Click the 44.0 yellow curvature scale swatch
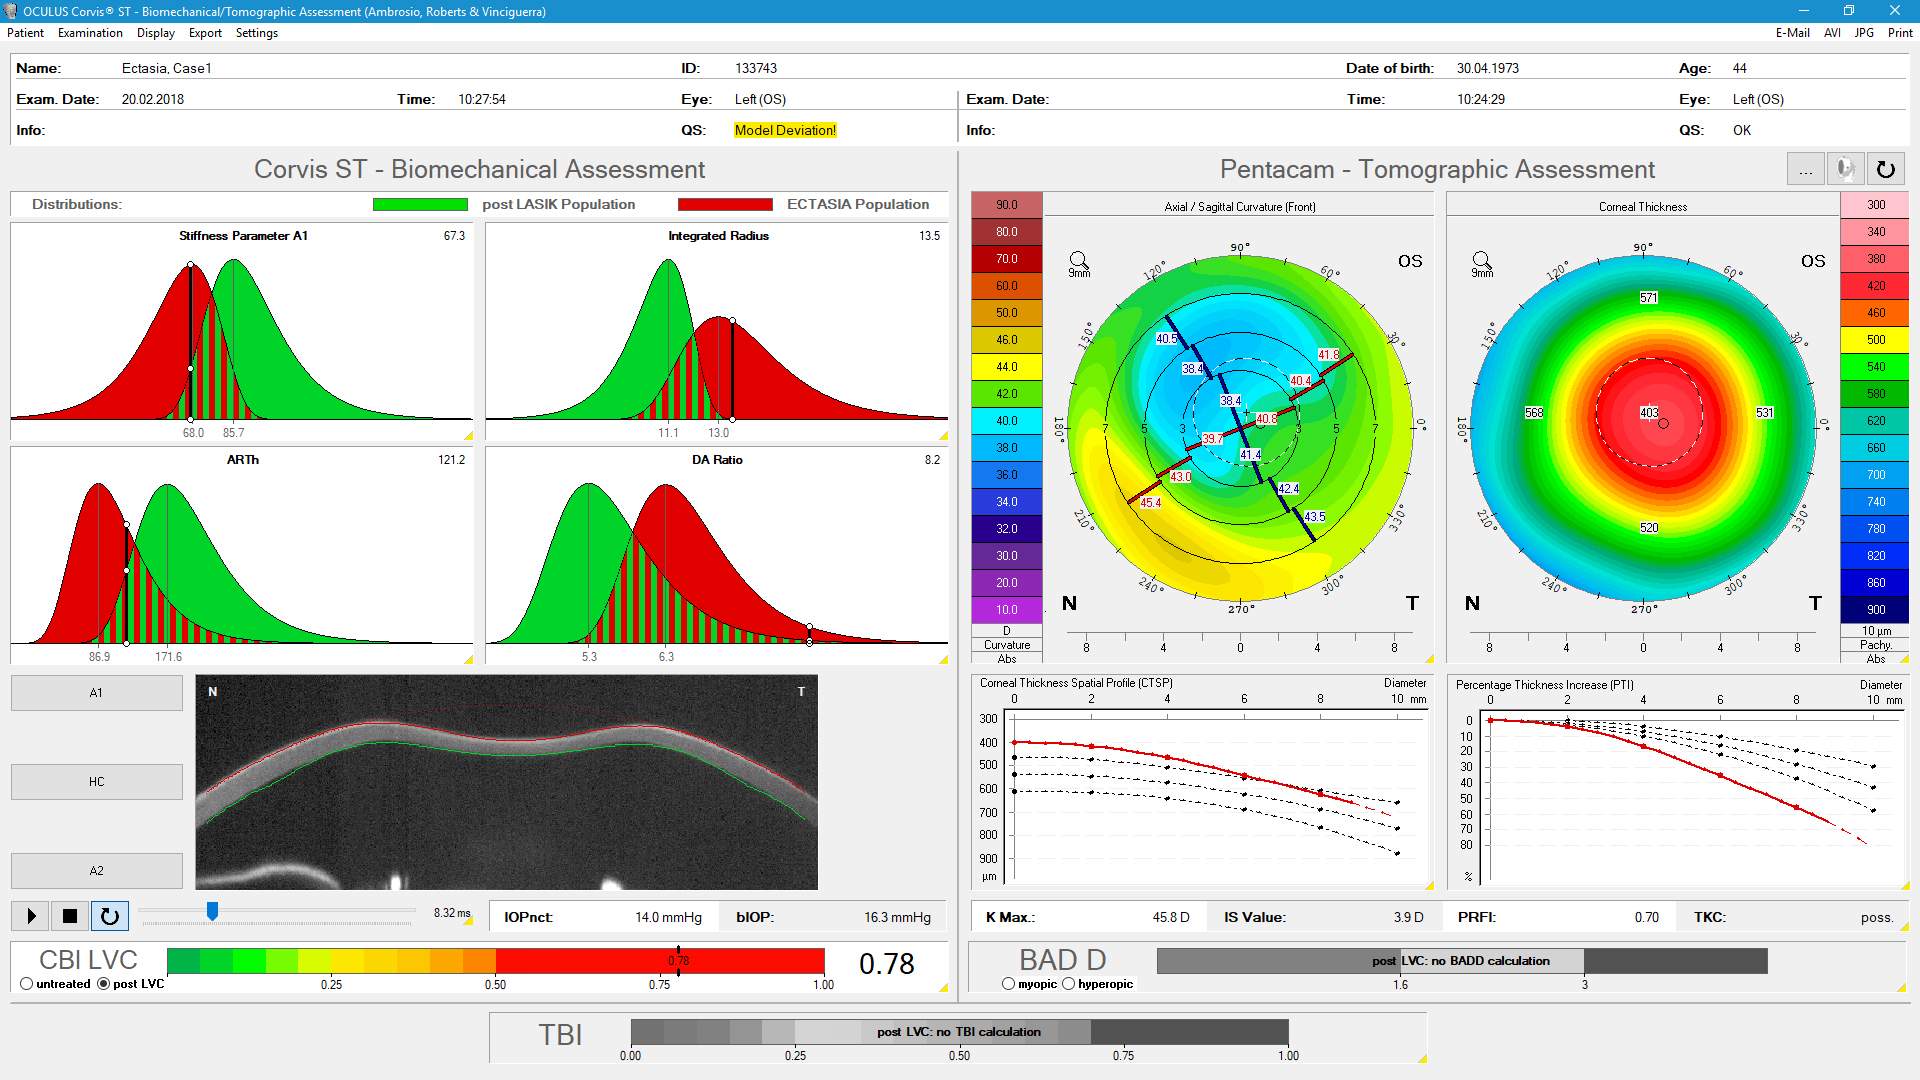This screenshot has height=1080, width=1920. click(x=1007, y=367)
